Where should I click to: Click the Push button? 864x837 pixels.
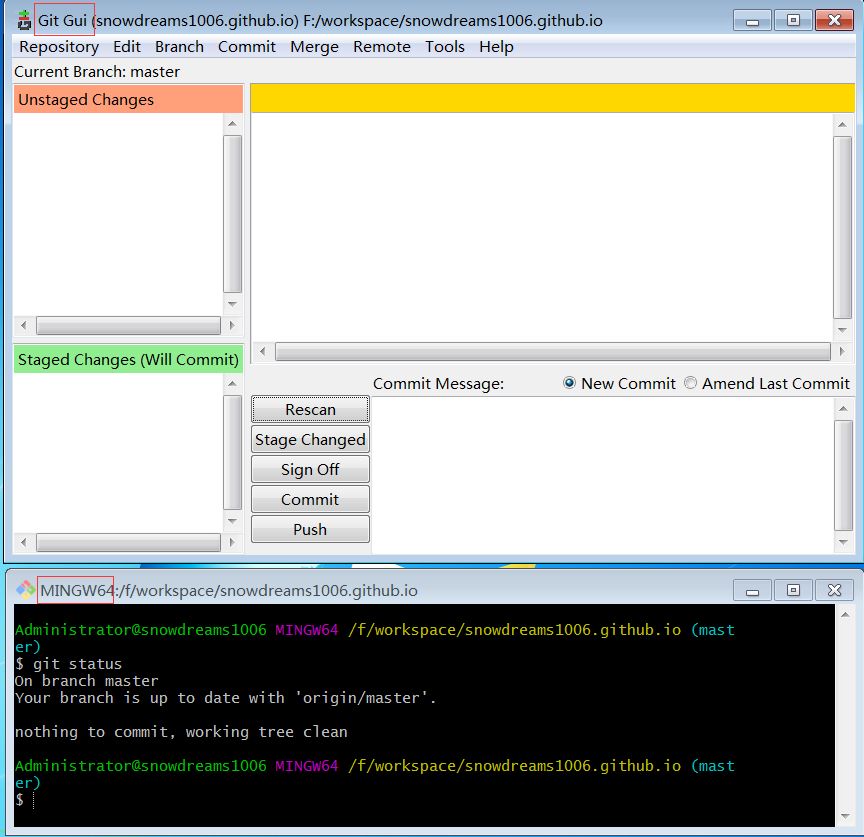point(310,529)
